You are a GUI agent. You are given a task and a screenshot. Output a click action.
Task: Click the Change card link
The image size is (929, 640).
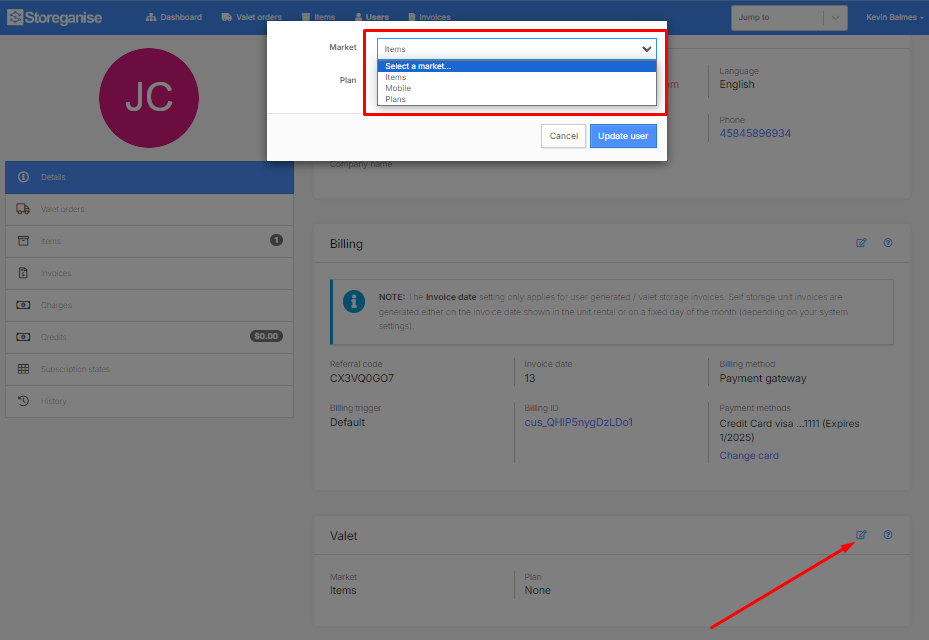749,456
